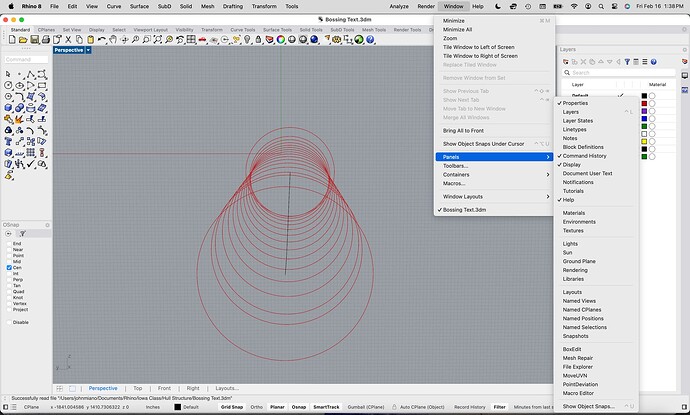Screen dimensions: 690x415
Task: Expand the Panels submenu
Action: [494, 157]
